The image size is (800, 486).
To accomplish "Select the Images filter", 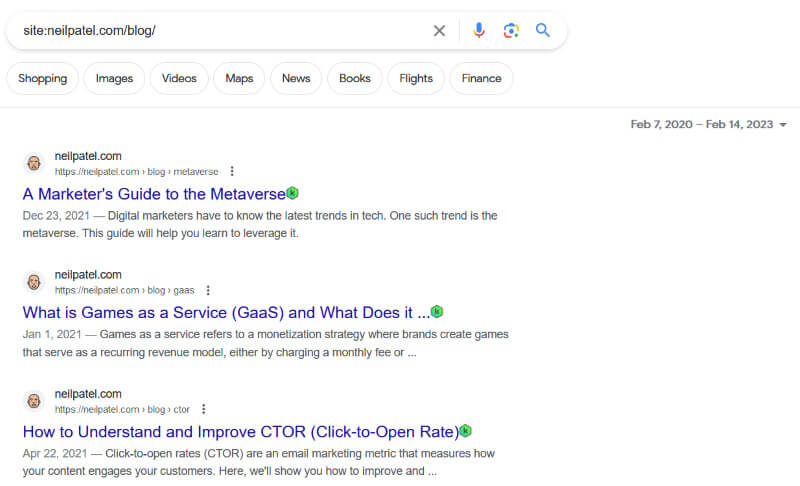I will pyautogui.click(x=114, y=79).
